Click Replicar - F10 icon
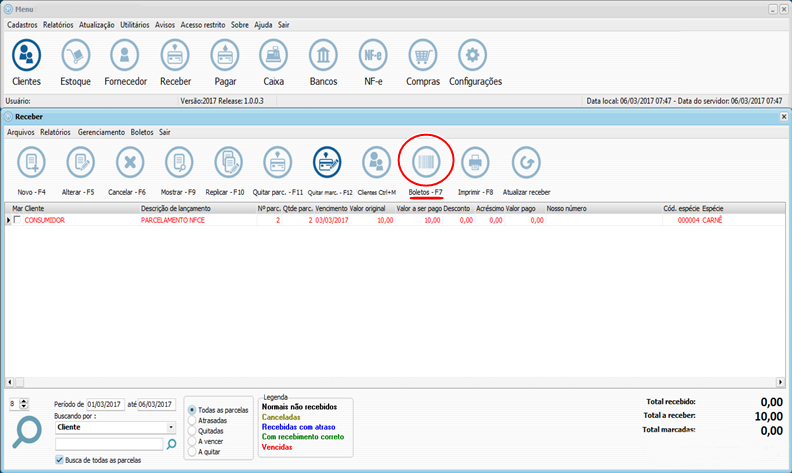 228,162
